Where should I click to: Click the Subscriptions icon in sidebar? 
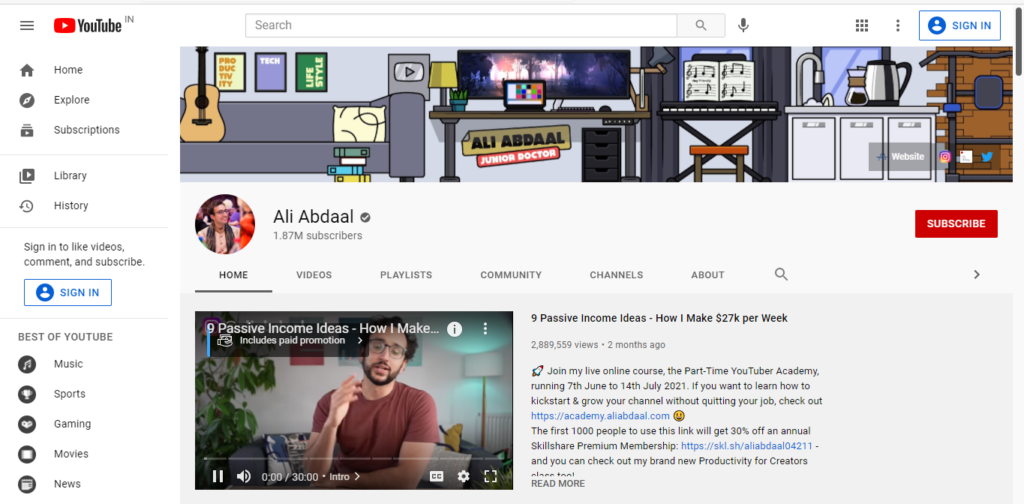(27, 130)
